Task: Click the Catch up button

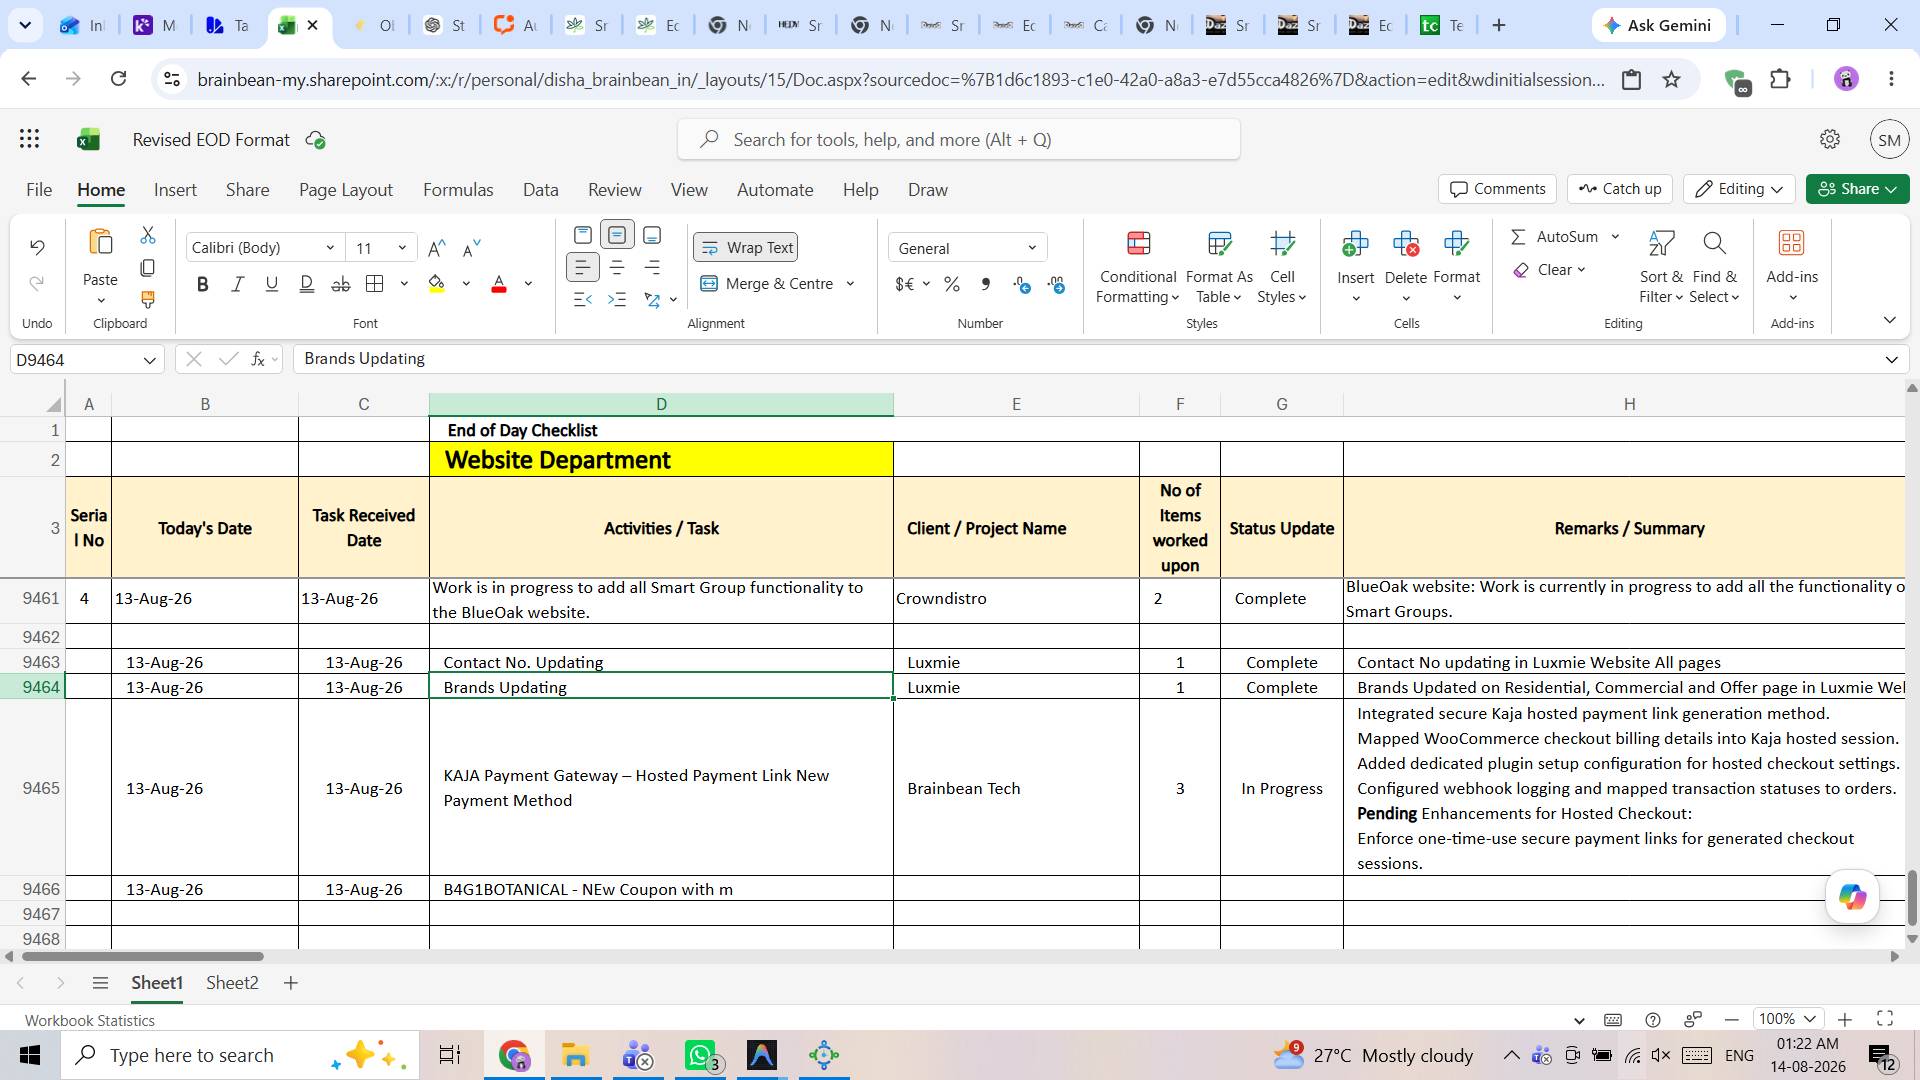Action: click(x=1620, y=189)
